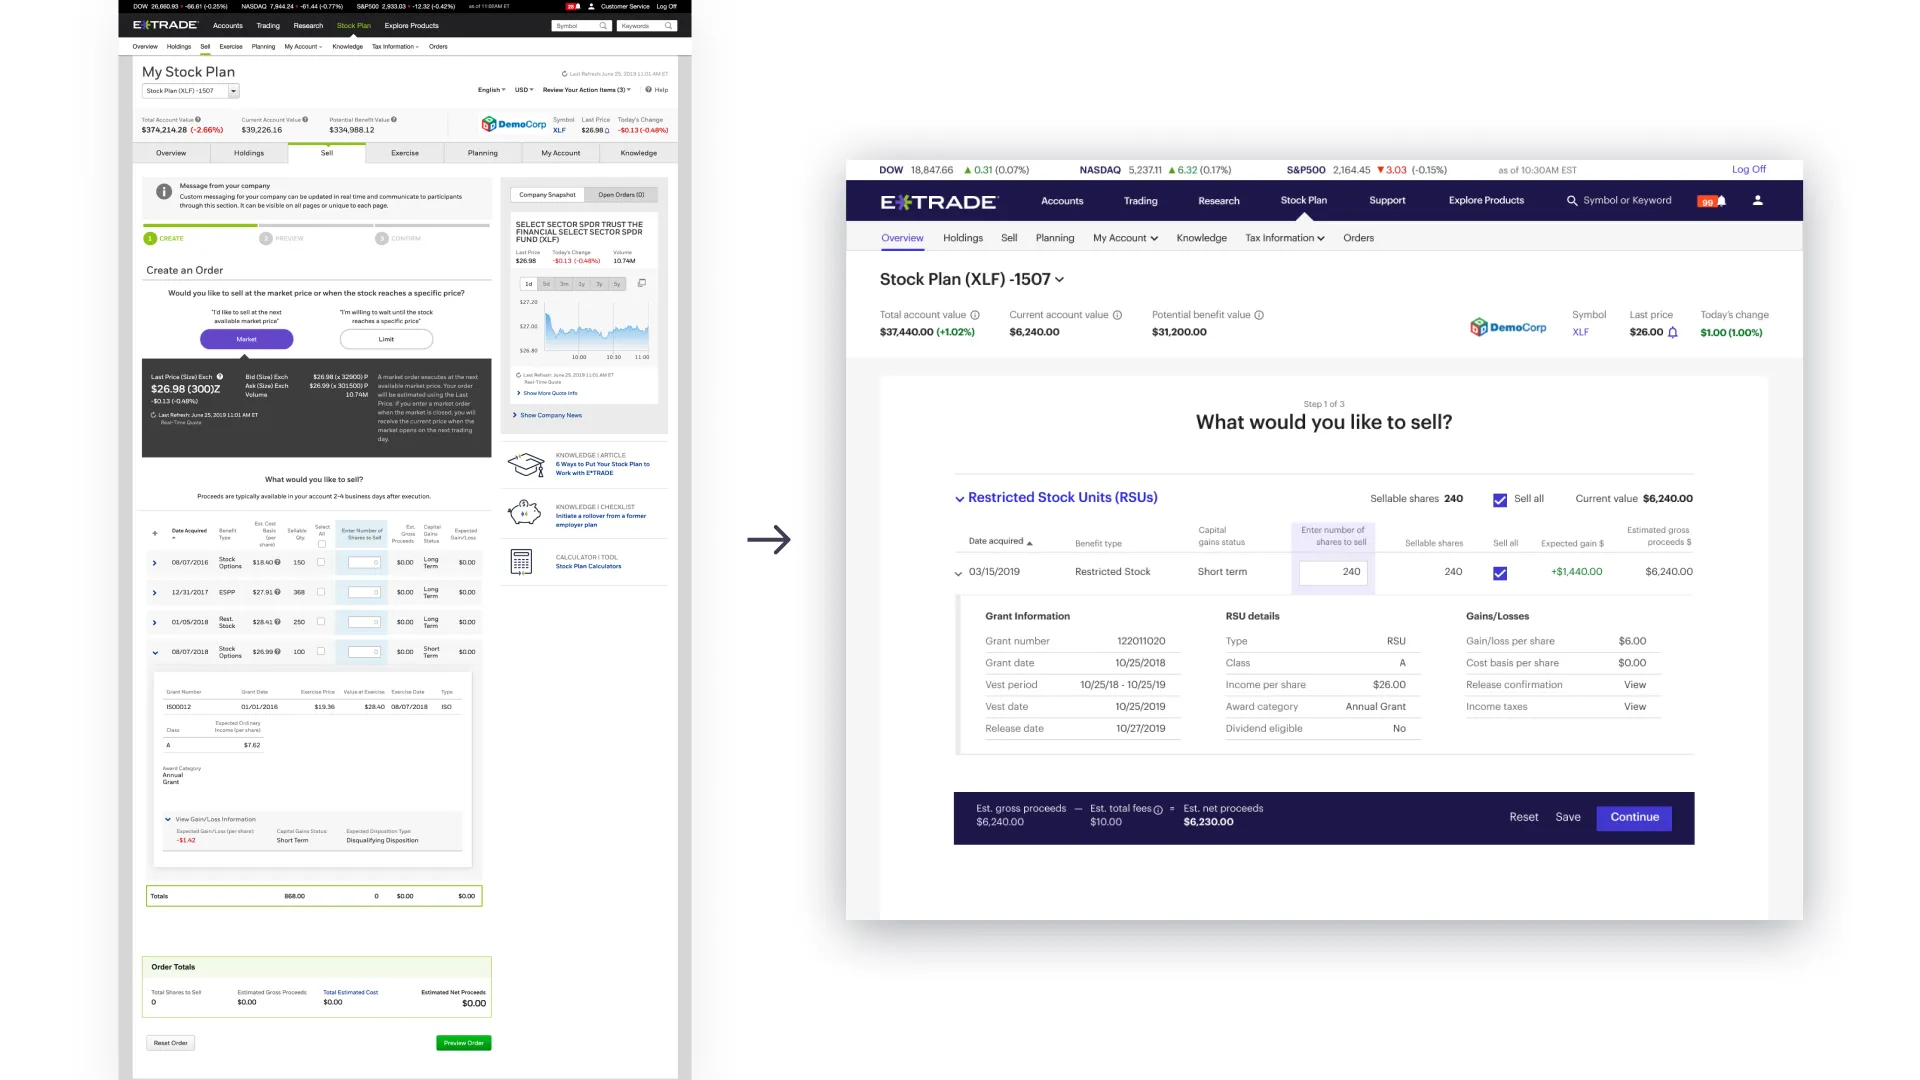
Task: Expand the Tax Information submenu
Action: pos(1285,238)
